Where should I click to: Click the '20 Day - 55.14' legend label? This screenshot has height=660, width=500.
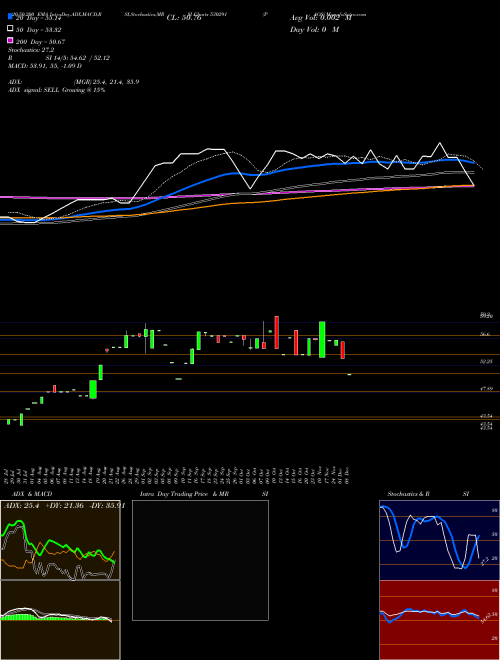tap(39, 18)
